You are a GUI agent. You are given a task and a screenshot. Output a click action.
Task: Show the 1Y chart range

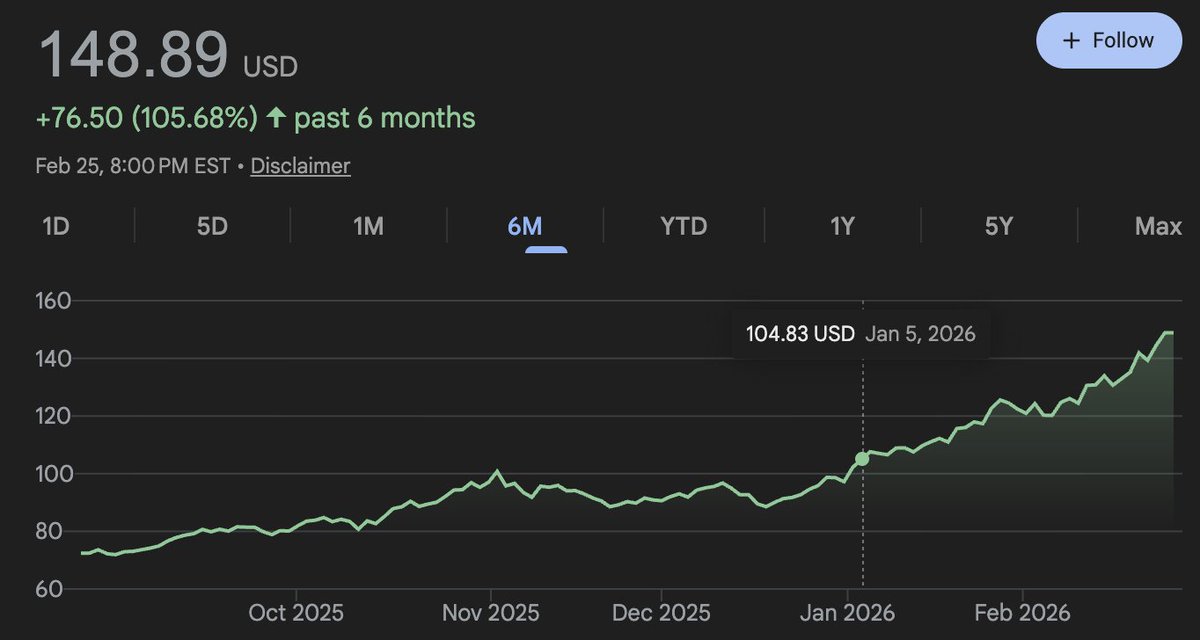pos(842,227)
